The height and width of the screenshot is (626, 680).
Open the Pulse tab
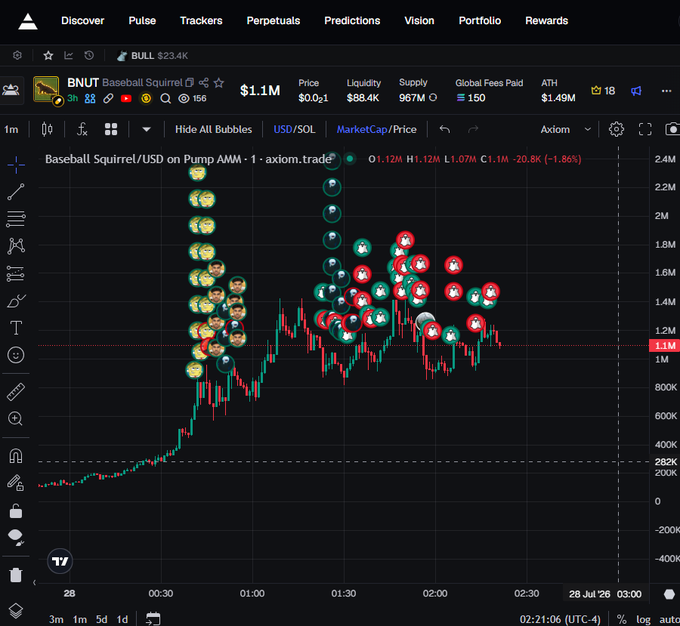pyautogui.click(x=142, y=21)
